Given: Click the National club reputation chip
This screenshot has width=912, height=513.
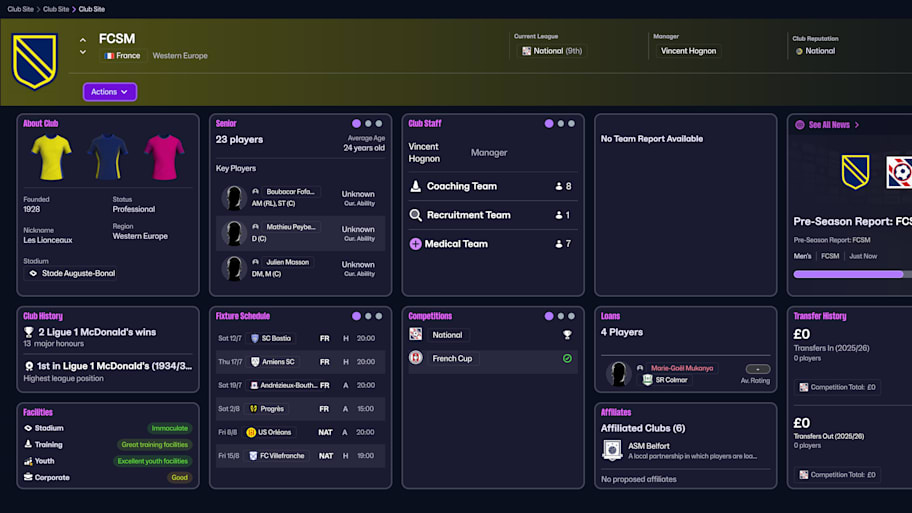Looking at the screenshot, I should 815,51.
